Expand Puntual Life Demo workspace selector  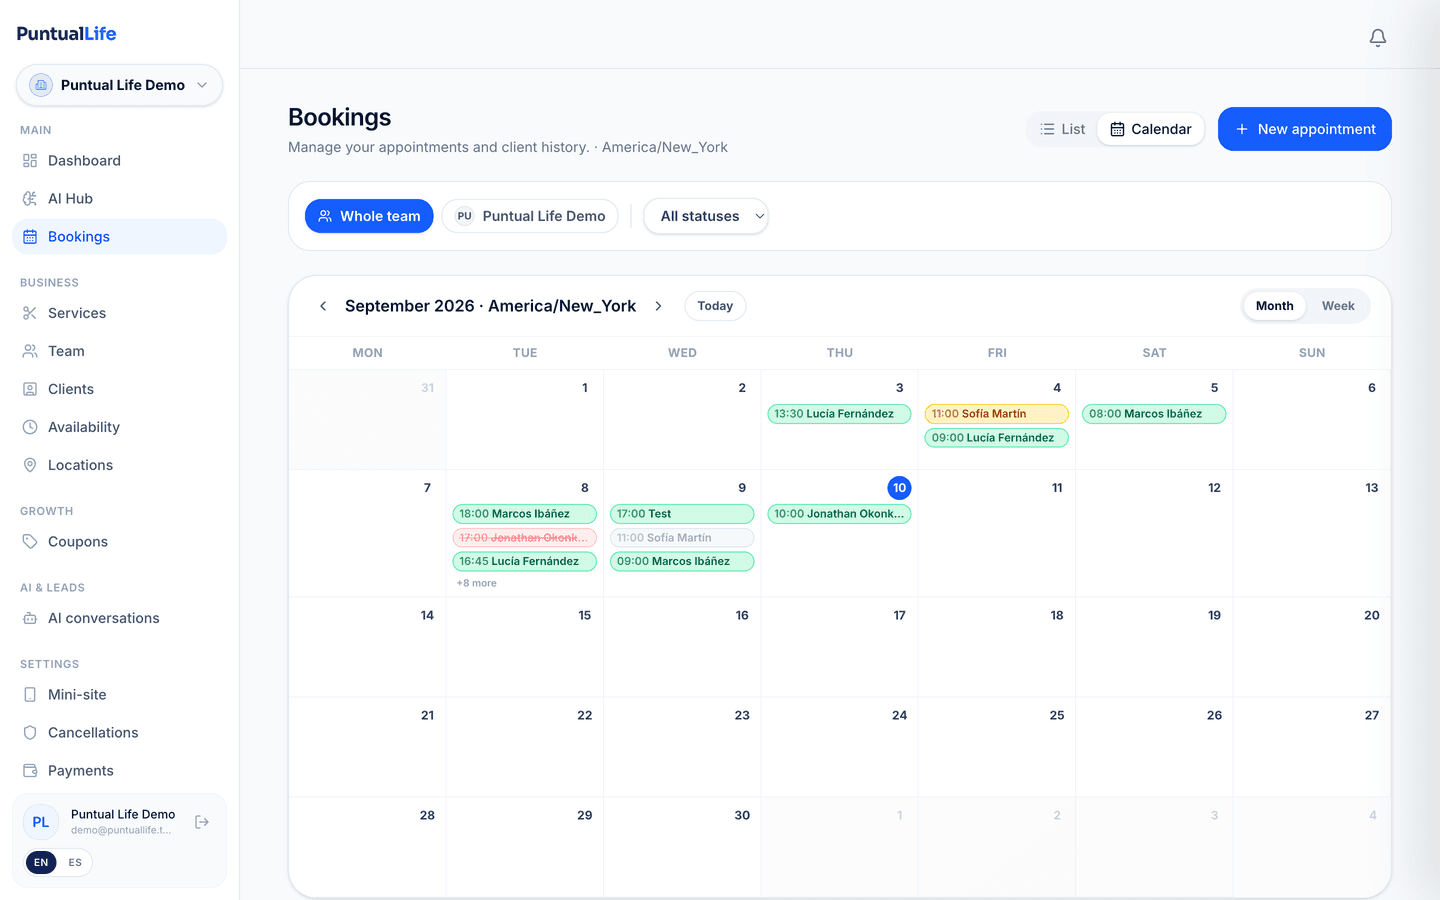click(x=119, y=85)
